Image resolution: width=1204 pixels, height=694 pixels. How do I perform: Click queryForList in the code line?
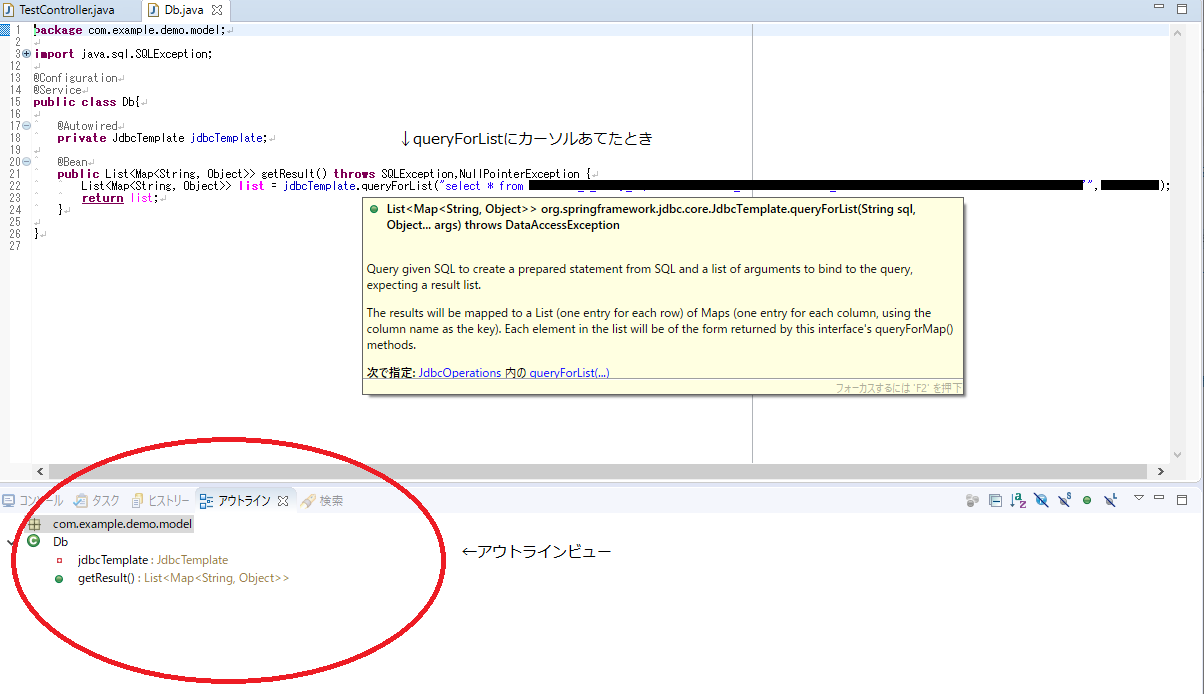(395, 185)
